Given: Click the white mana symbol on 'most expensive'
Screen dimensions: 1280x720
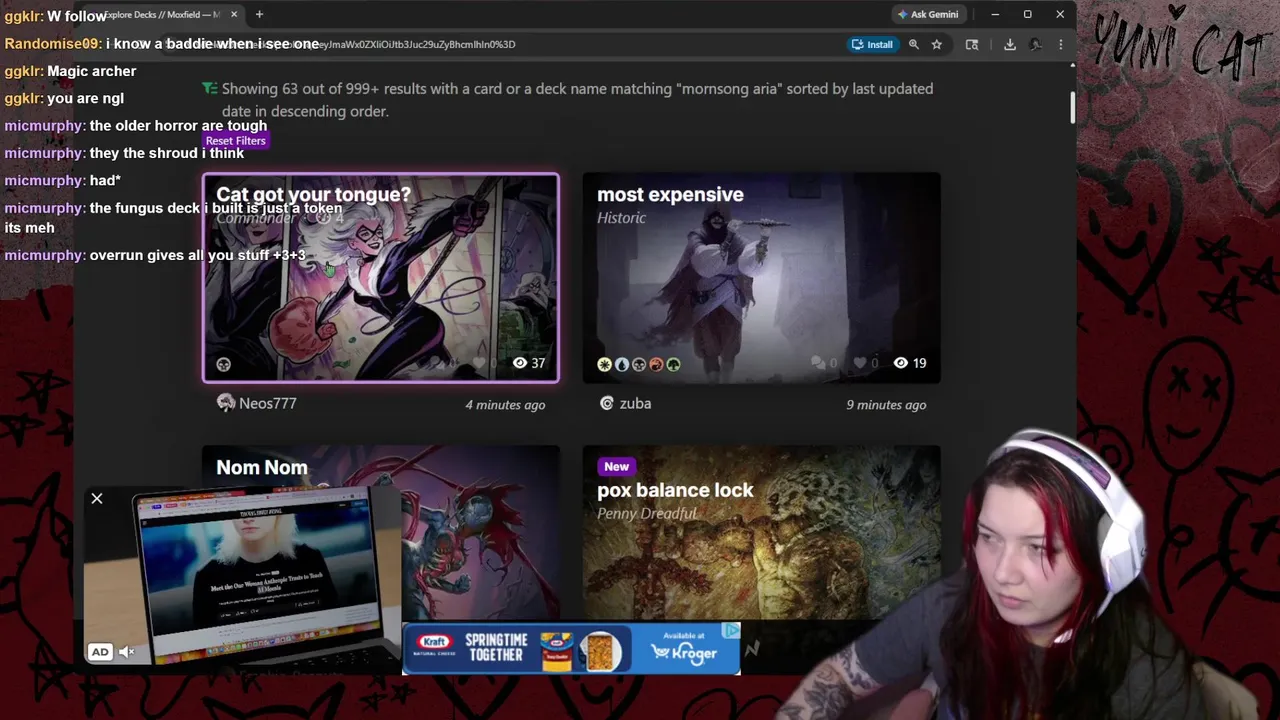Looking at the screenshot, I should tap(604, 364).
